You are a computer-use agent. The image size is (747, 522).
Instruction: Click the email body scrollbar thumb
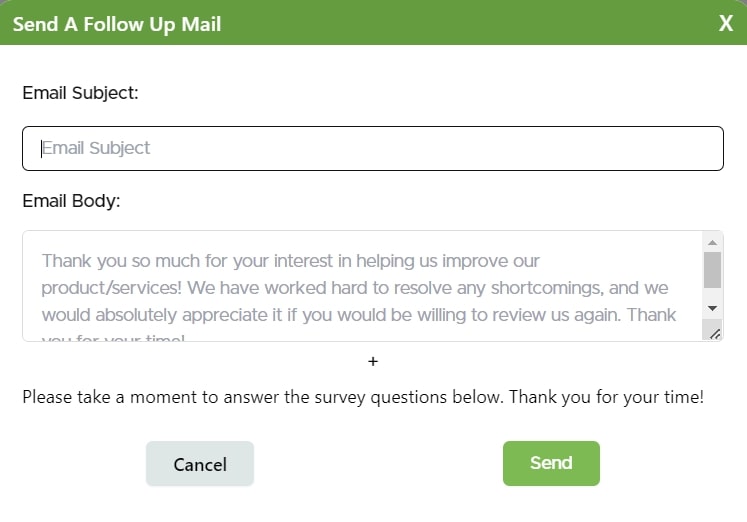[712, 269]
